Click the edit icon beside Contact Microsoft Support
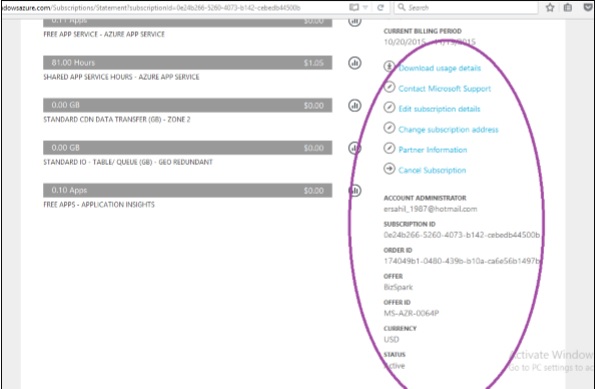This screenshot has height=389, width=595. click(389, 87)
